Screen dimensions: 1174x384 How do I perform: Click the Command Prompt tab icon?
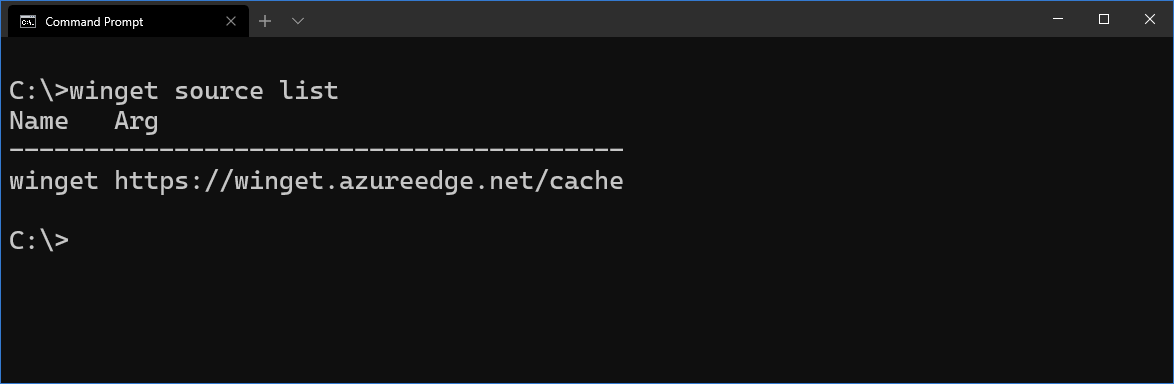(28, 21)
